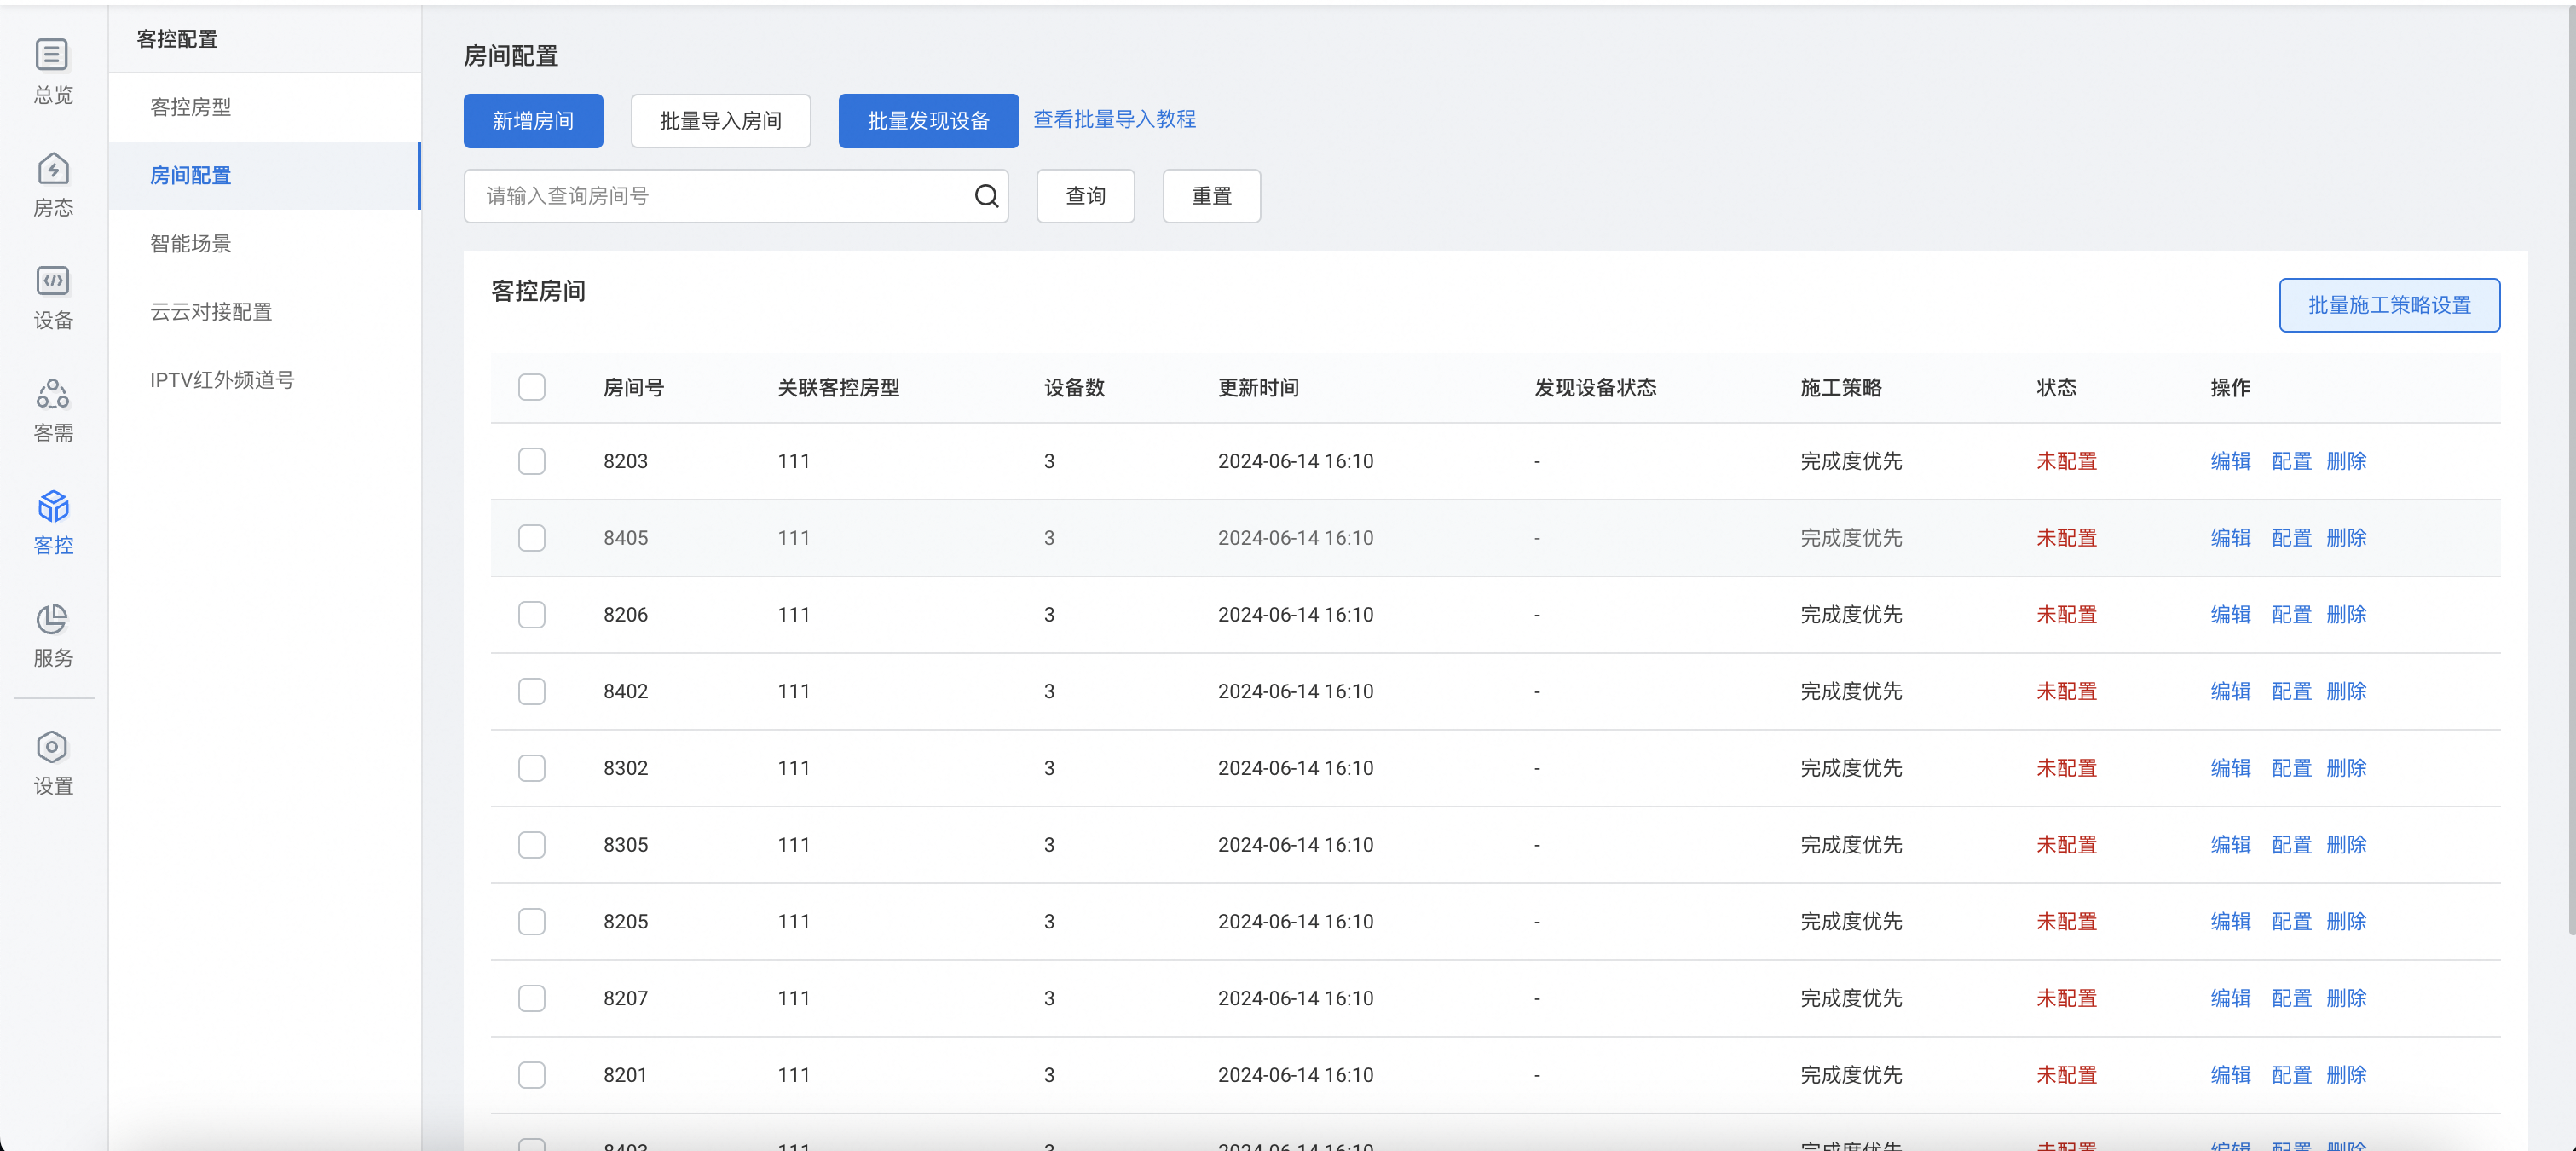Open the 房态 room status icon
Viewport: 2576px width, 1151px height.
click(52, 168)
